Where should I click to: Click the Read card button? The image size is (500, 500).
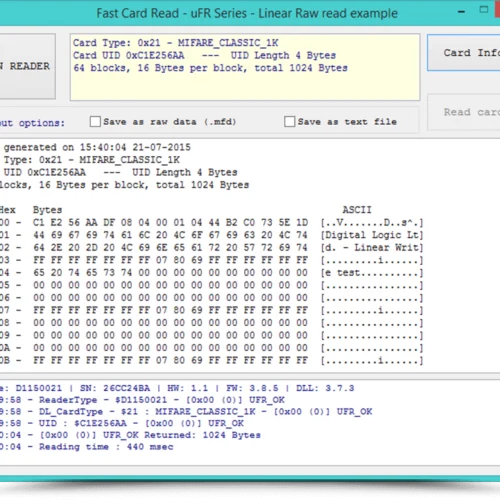tap(464, 112)
